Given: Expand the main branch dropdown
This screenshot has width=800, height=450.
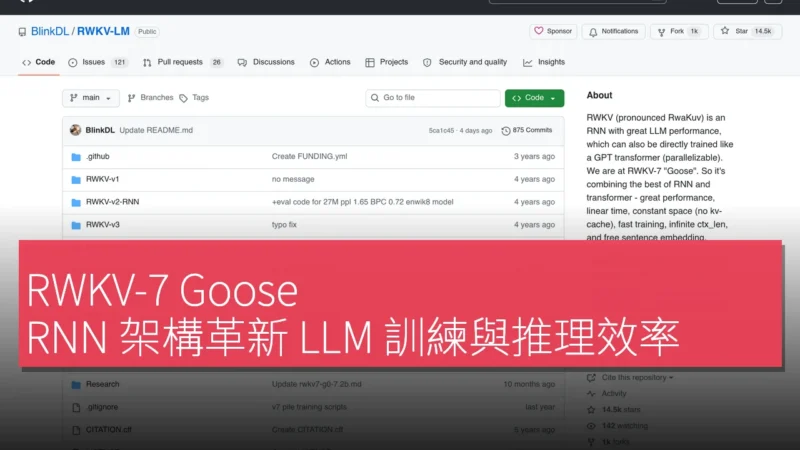Looking at the screenshot, I should [91, 98].
